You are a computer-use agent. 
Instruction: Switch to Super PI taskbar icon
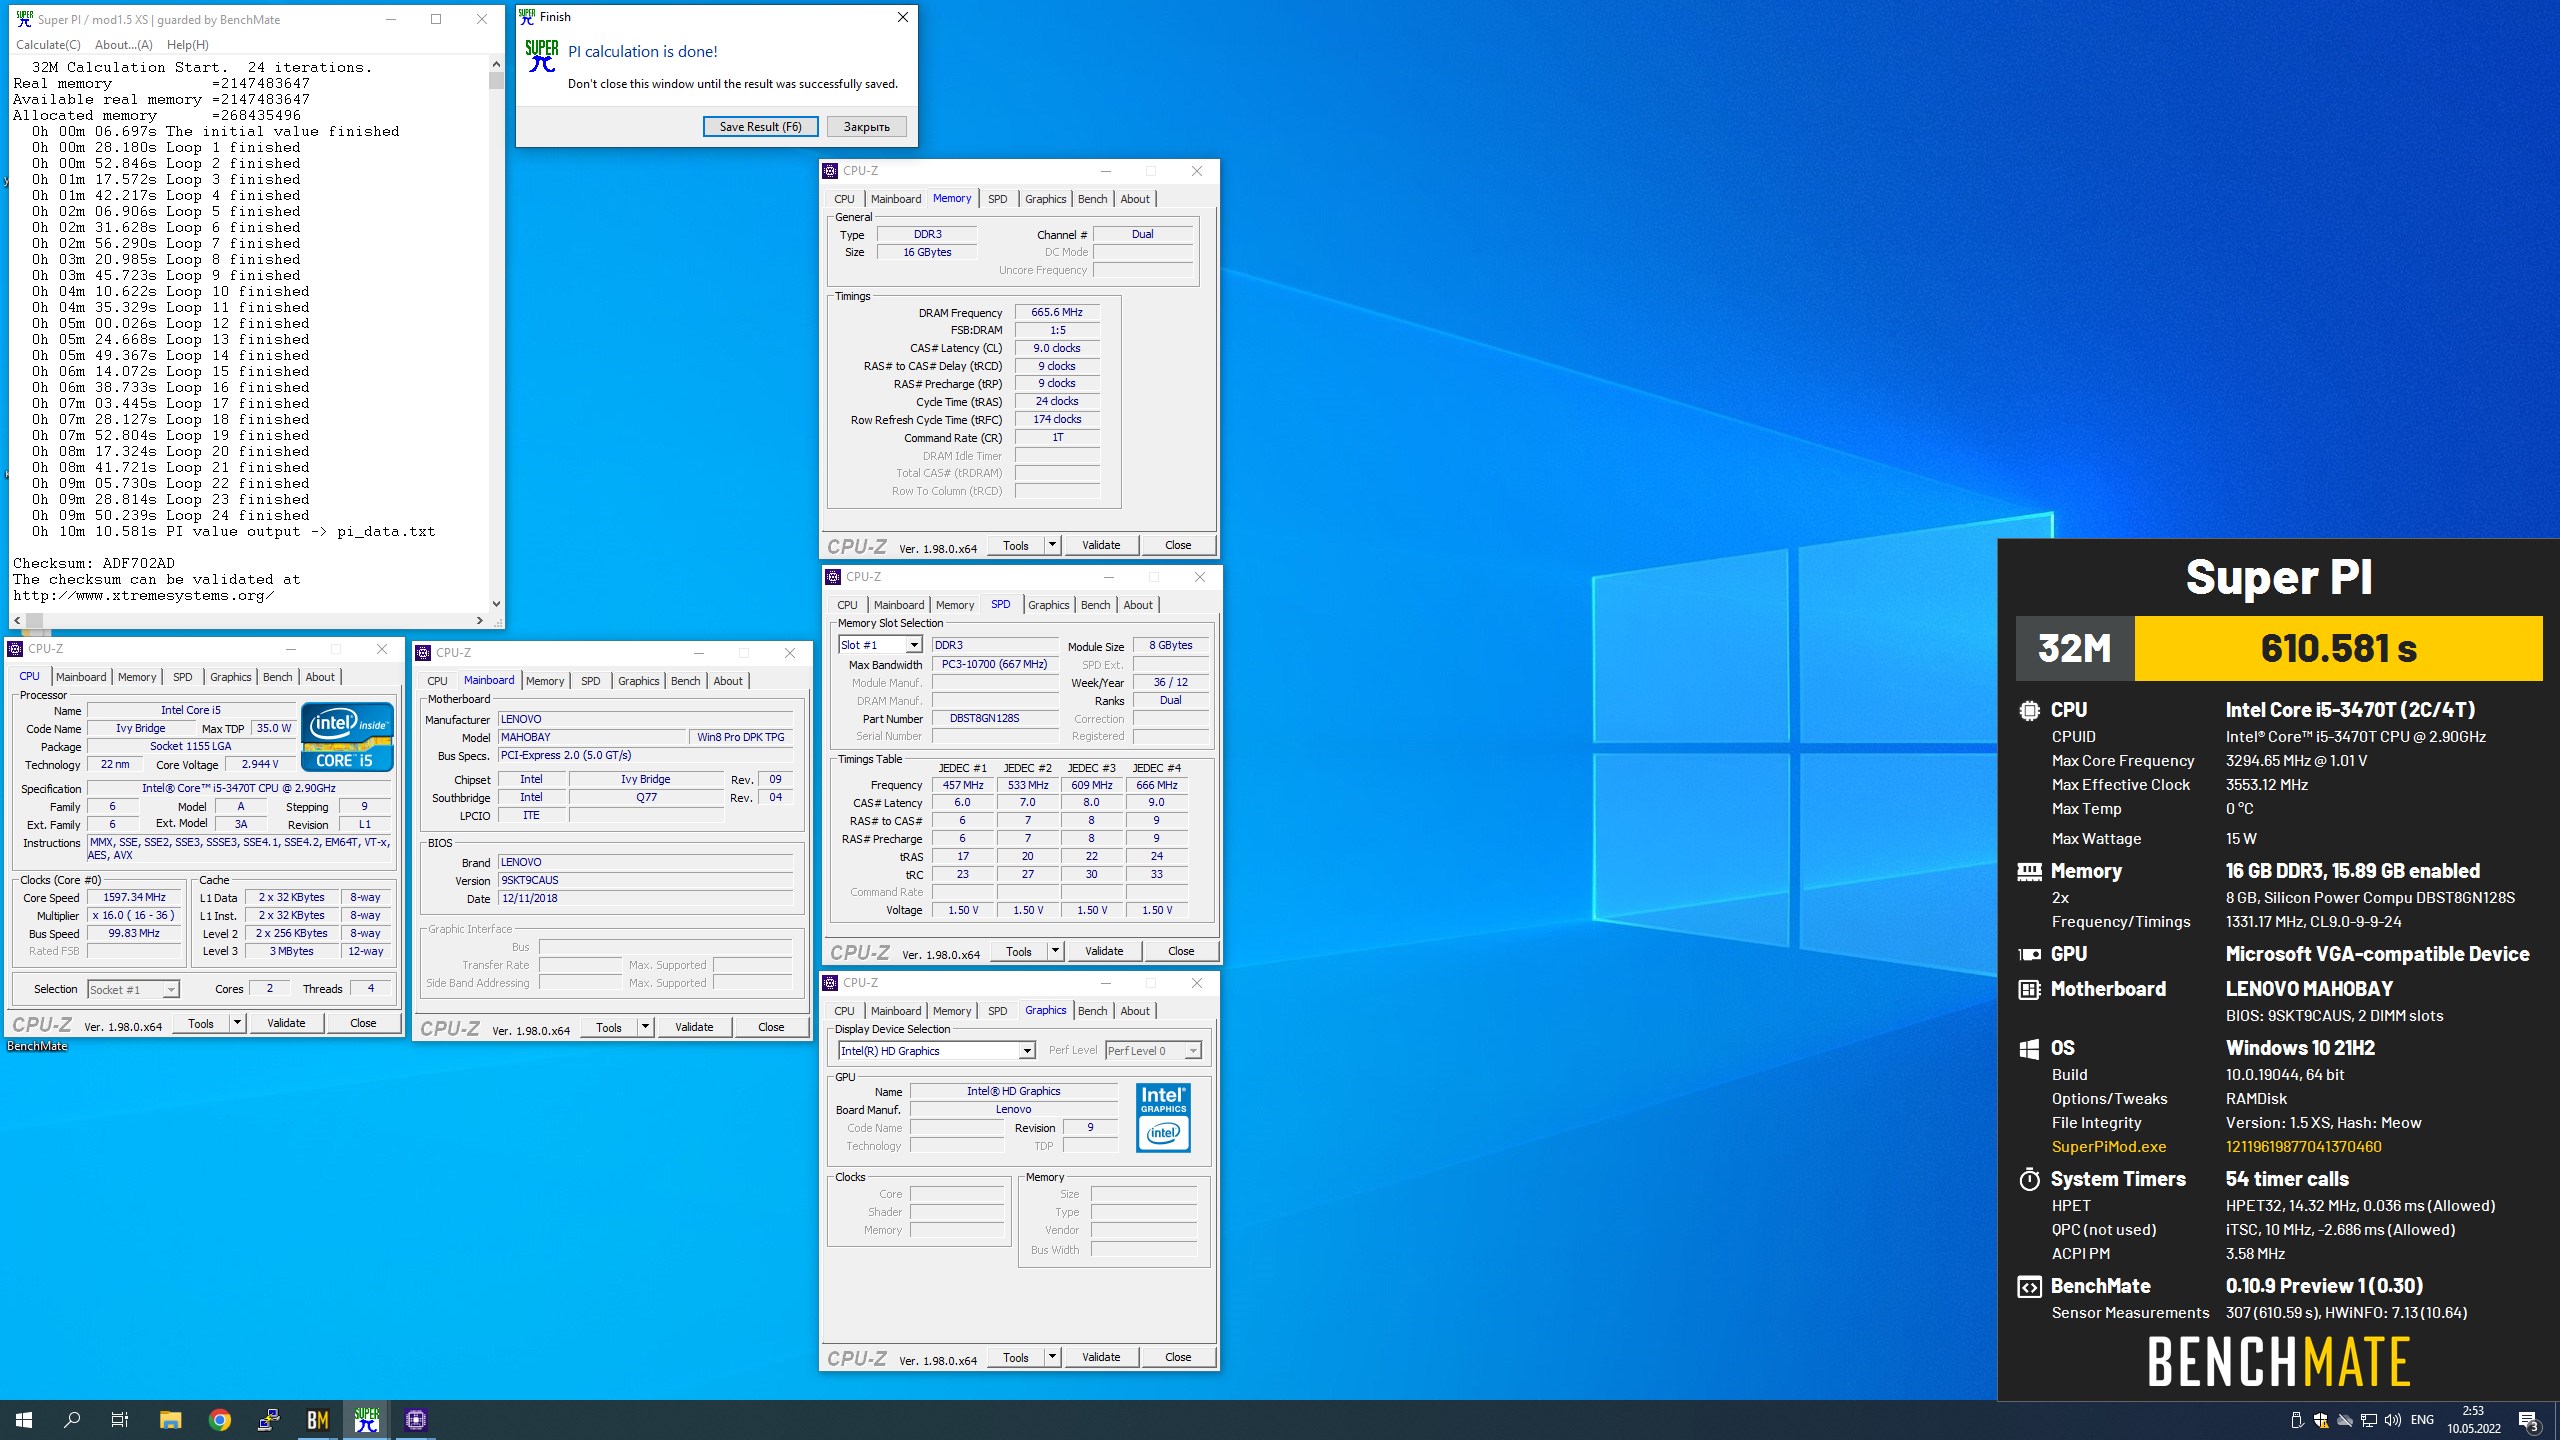[367, 1420]
